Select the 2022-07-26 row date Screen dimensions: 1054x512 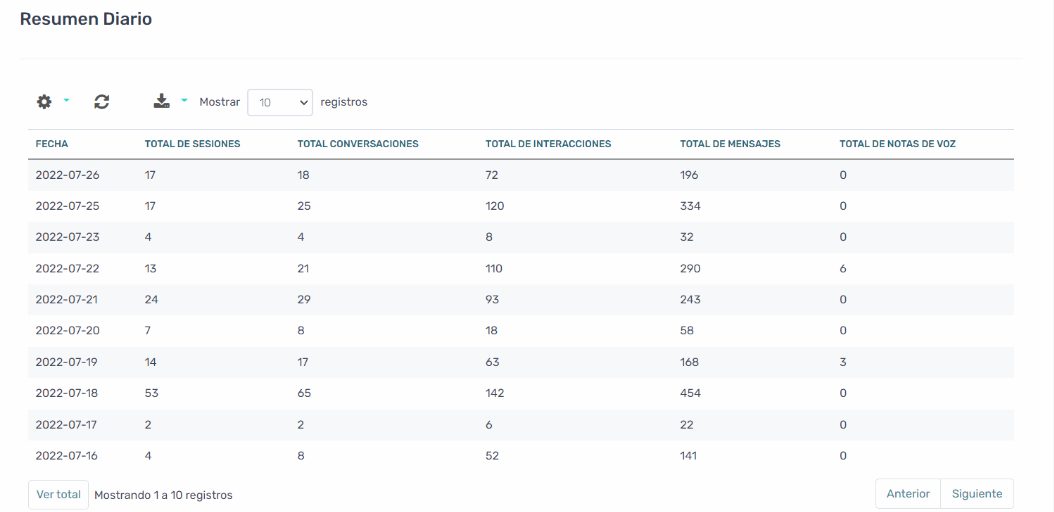tap(67, 175)
